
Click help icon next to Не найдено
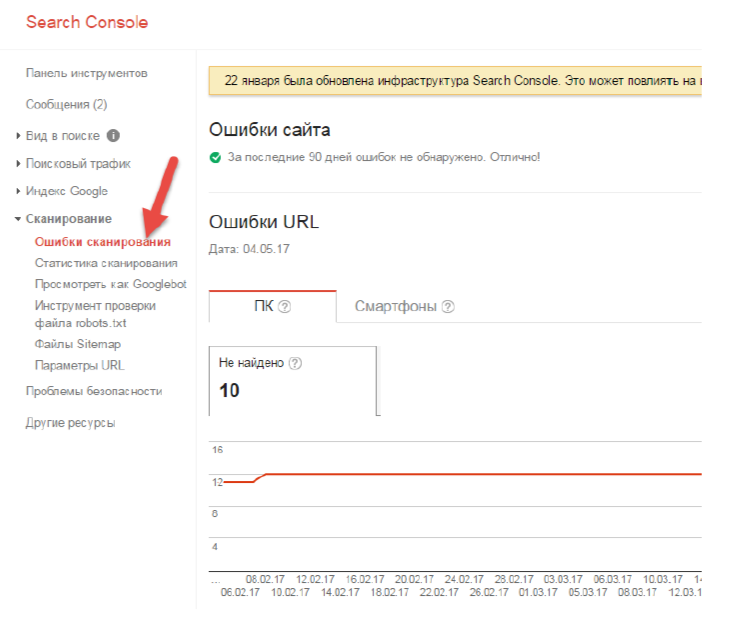(296, 363)
